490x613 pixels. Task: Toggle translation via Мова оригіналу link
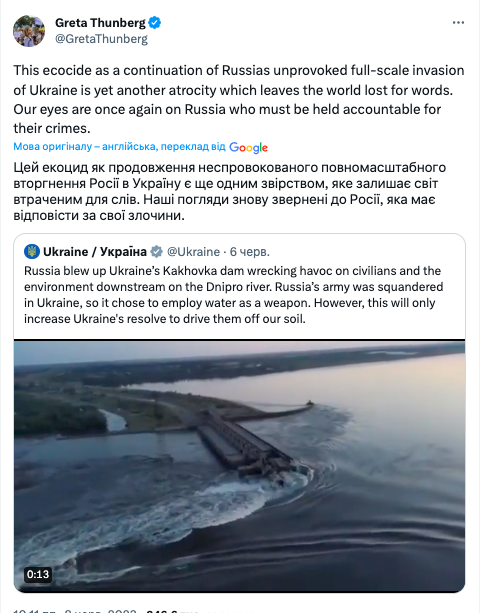pos(120,147)
